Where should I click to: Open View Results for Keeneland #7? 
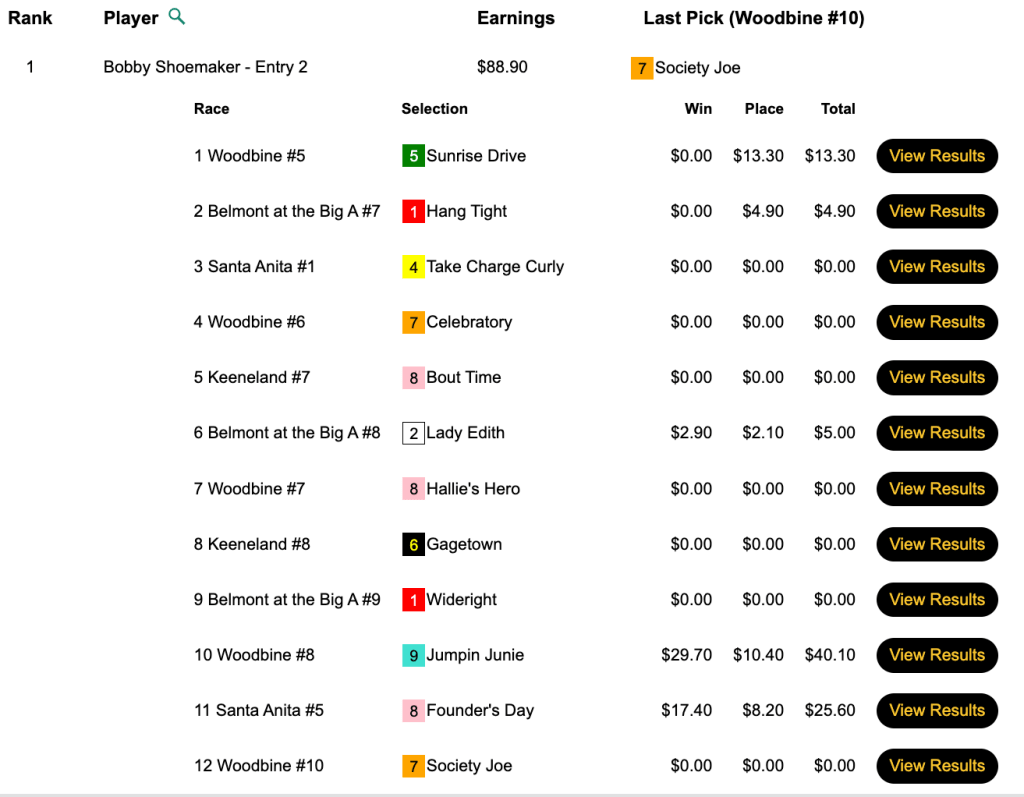(x=937, y=378)
